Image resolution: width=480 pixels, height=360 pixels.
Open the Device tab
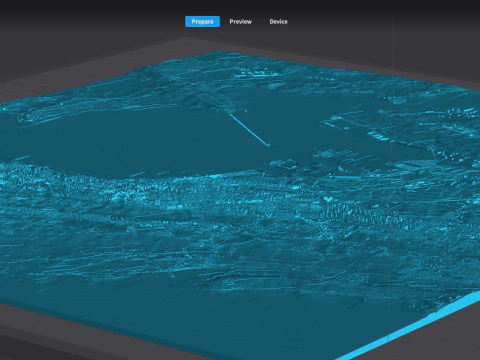[x=278, y=22]
